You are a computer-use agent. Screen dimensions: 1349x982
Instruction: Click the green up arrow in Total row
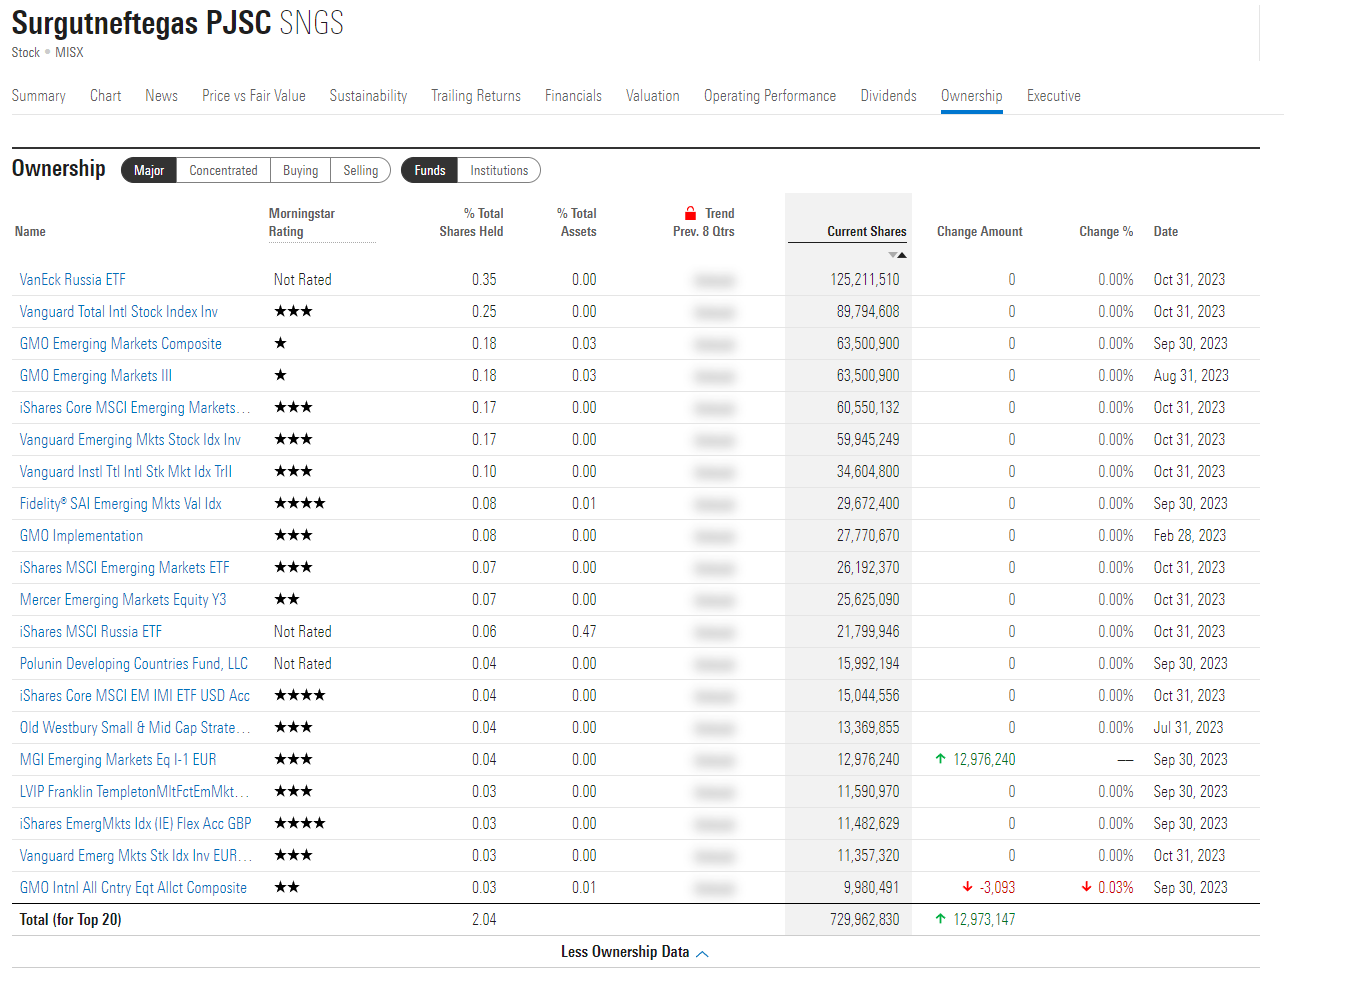[x=940, y=919]
